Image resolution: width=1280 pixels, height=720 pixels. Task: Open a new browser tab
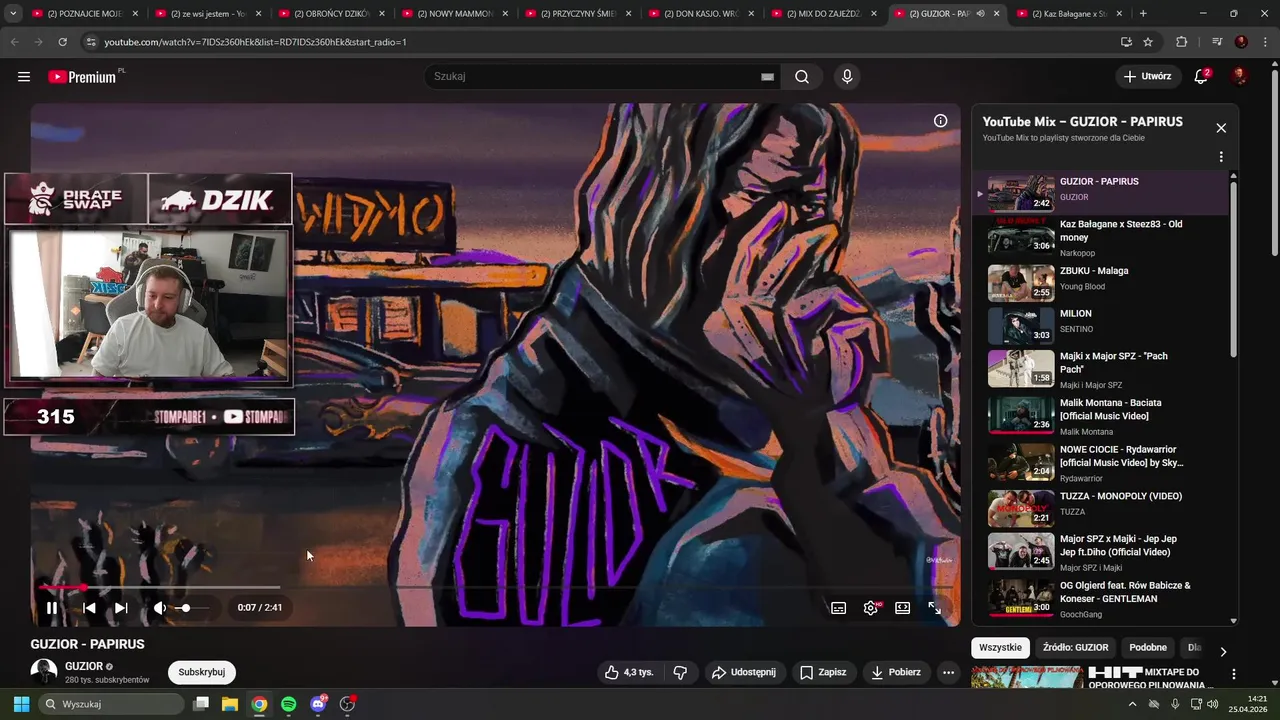[x=1143, y=14]
